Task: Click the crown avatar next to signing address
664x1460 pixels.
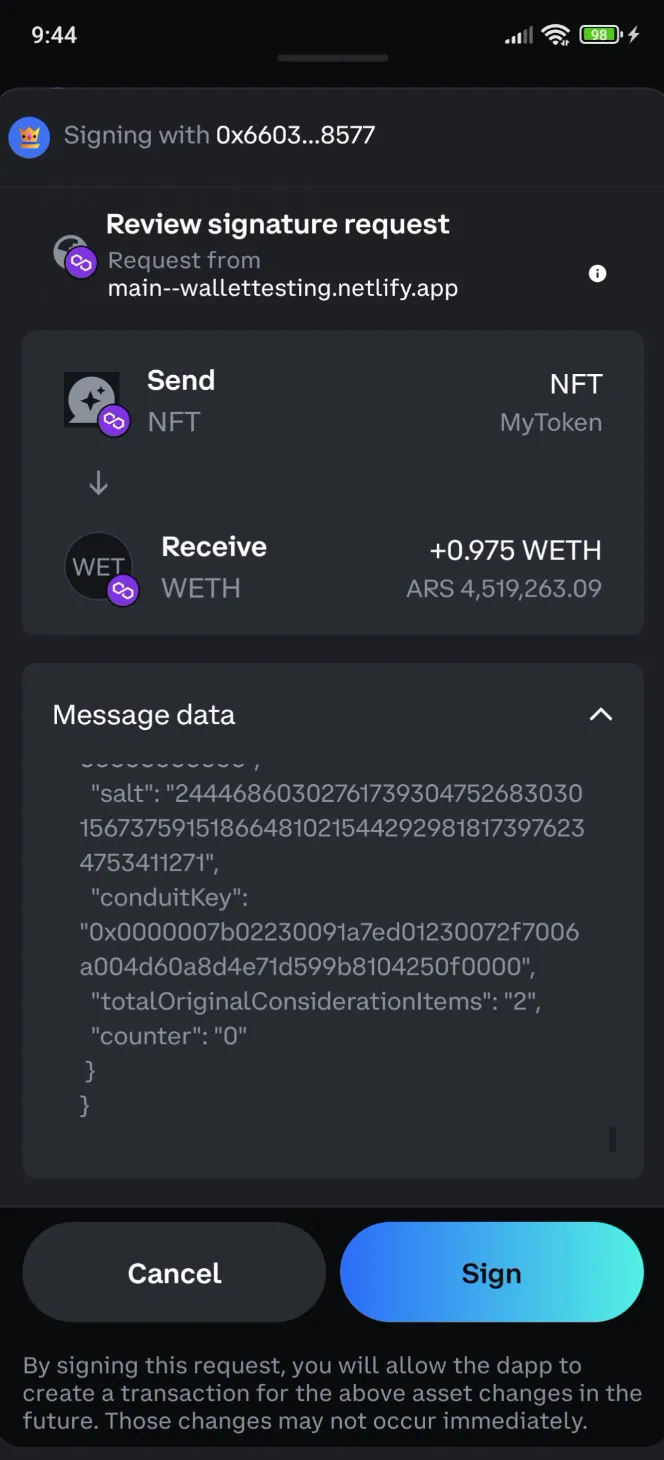Action: click(x=29, y=136)
